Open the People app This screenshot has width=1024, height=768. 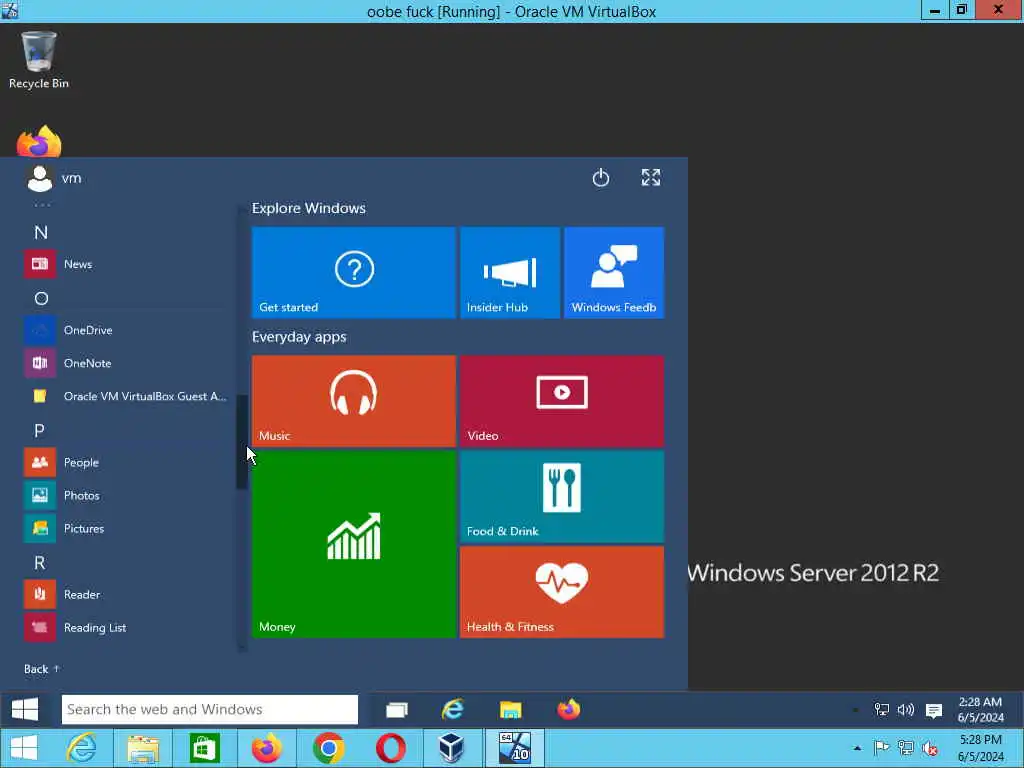tap(124, 462)
